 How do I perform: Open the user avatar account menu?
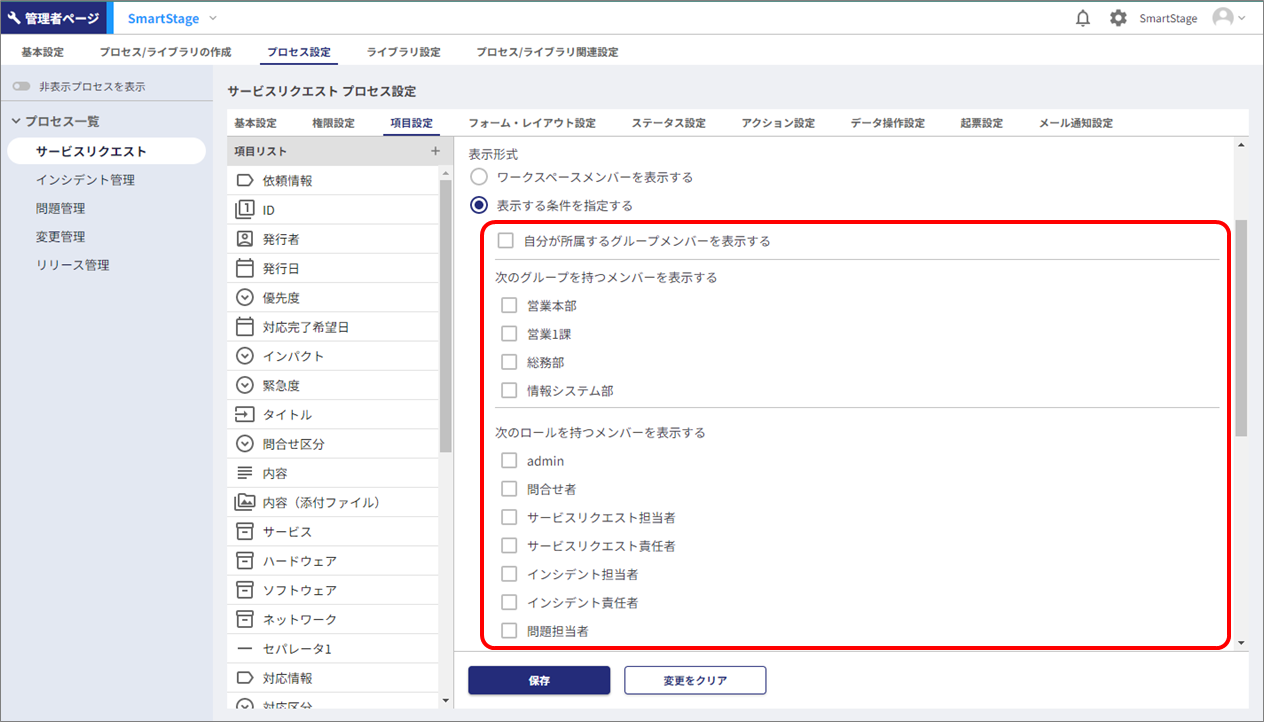(1228, 18)
